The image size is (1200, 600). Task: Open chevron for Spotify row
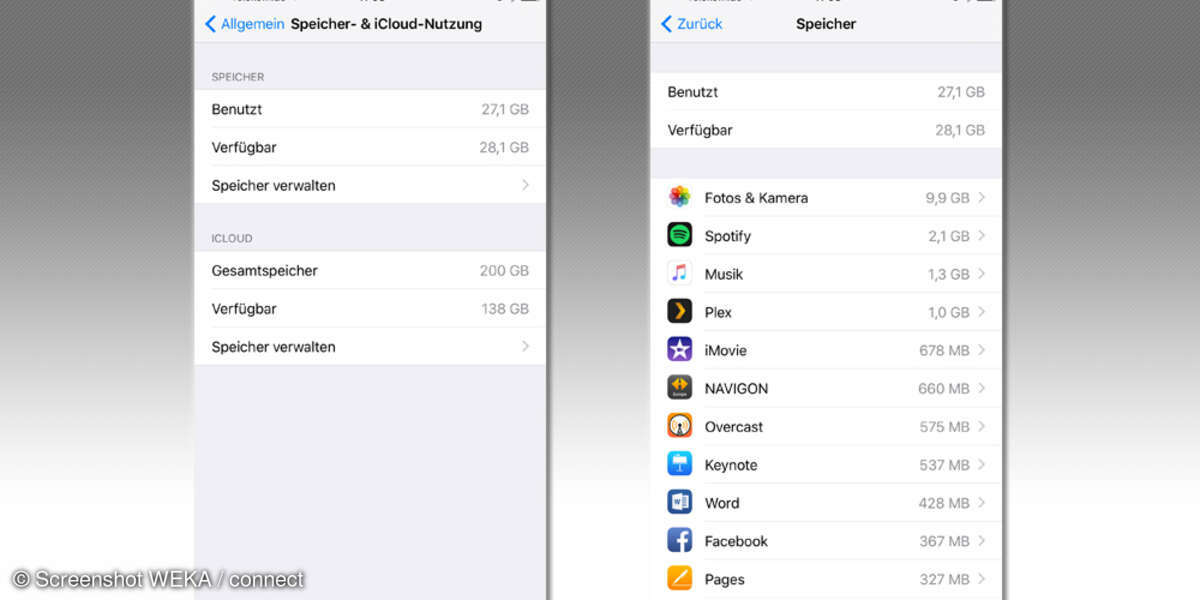(x=982, y=236)
